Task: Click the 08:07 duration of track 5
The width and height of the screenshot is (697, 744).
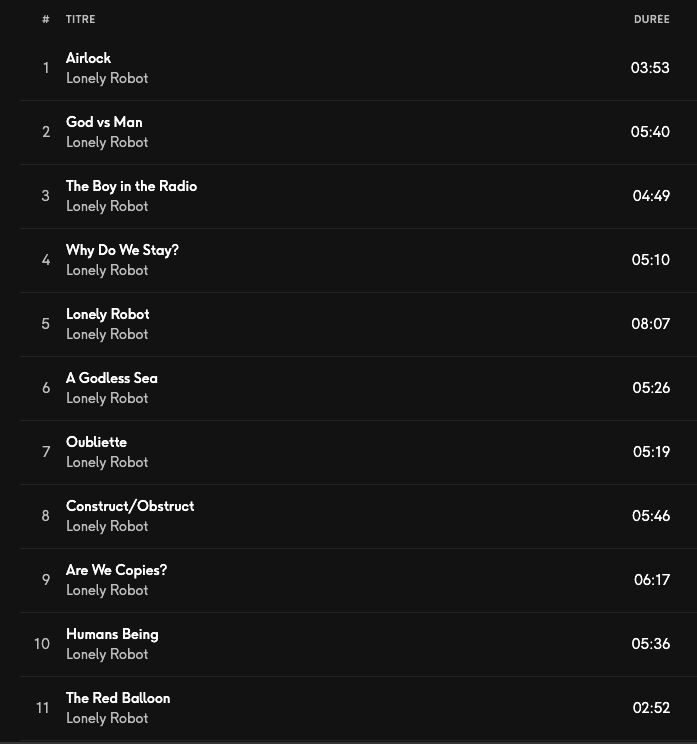Action: 650,324
